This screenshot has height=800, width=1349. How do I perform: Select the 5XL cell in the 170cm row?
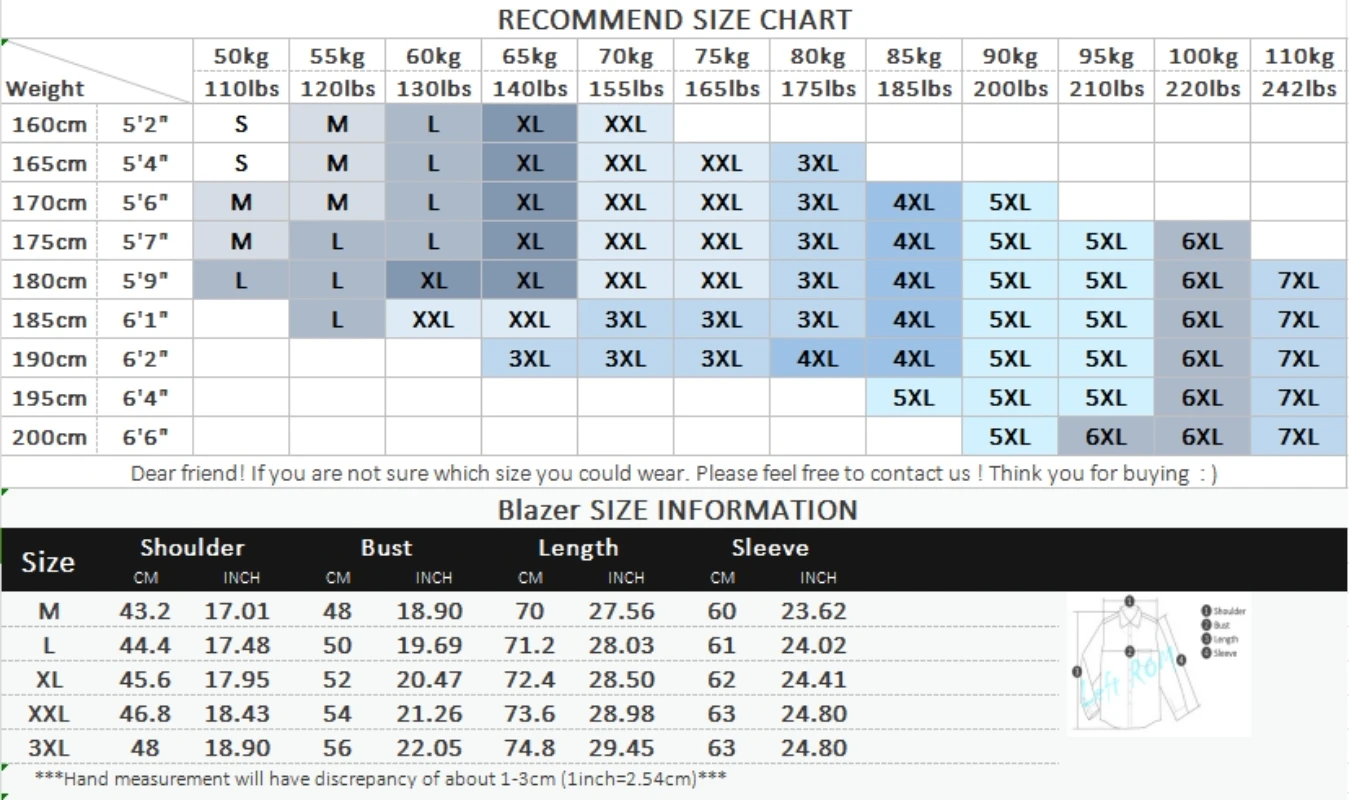click(1010, 202)
